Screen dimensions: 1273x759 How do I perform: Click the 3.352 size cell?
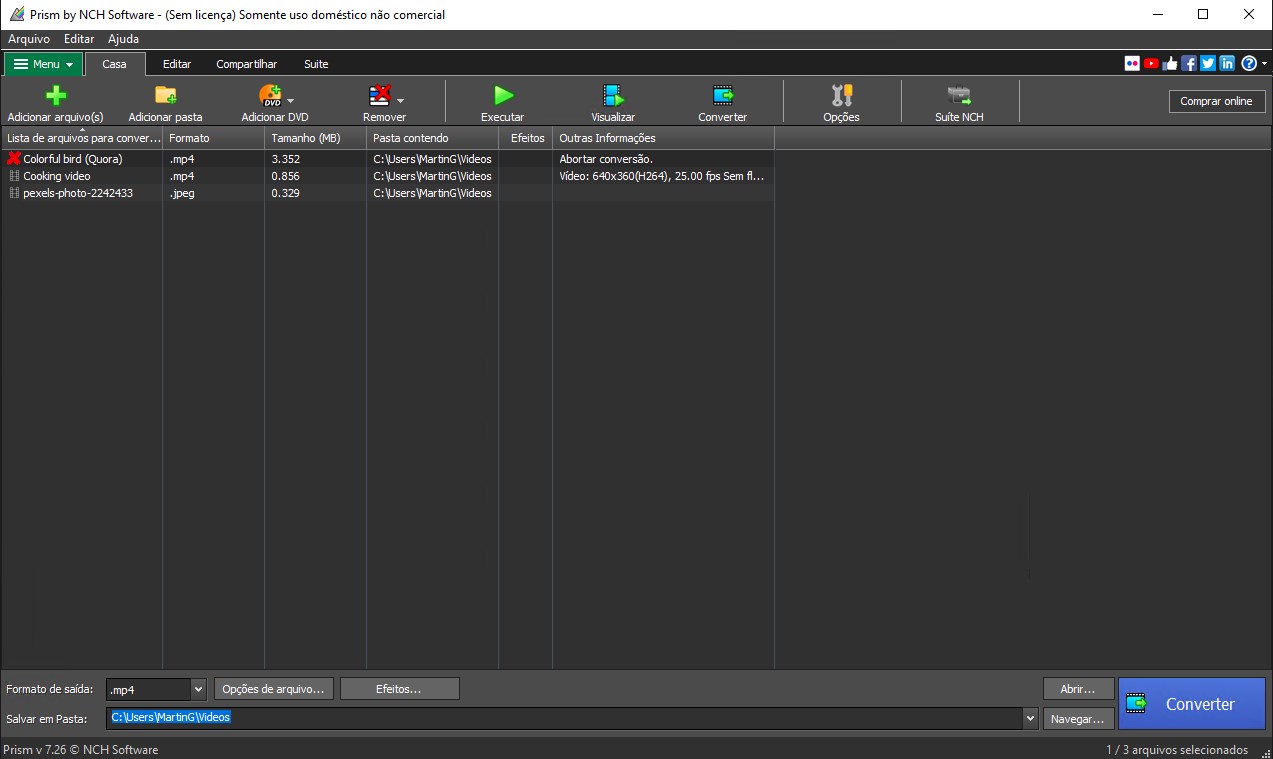click(x=315, y=159)
